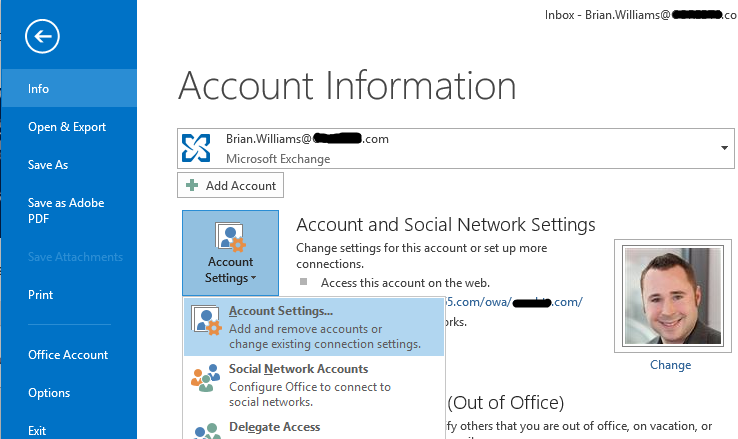The image size is (738, 439).
Task: Select the Info tab in sidebar
Action: tap(69, 88)
